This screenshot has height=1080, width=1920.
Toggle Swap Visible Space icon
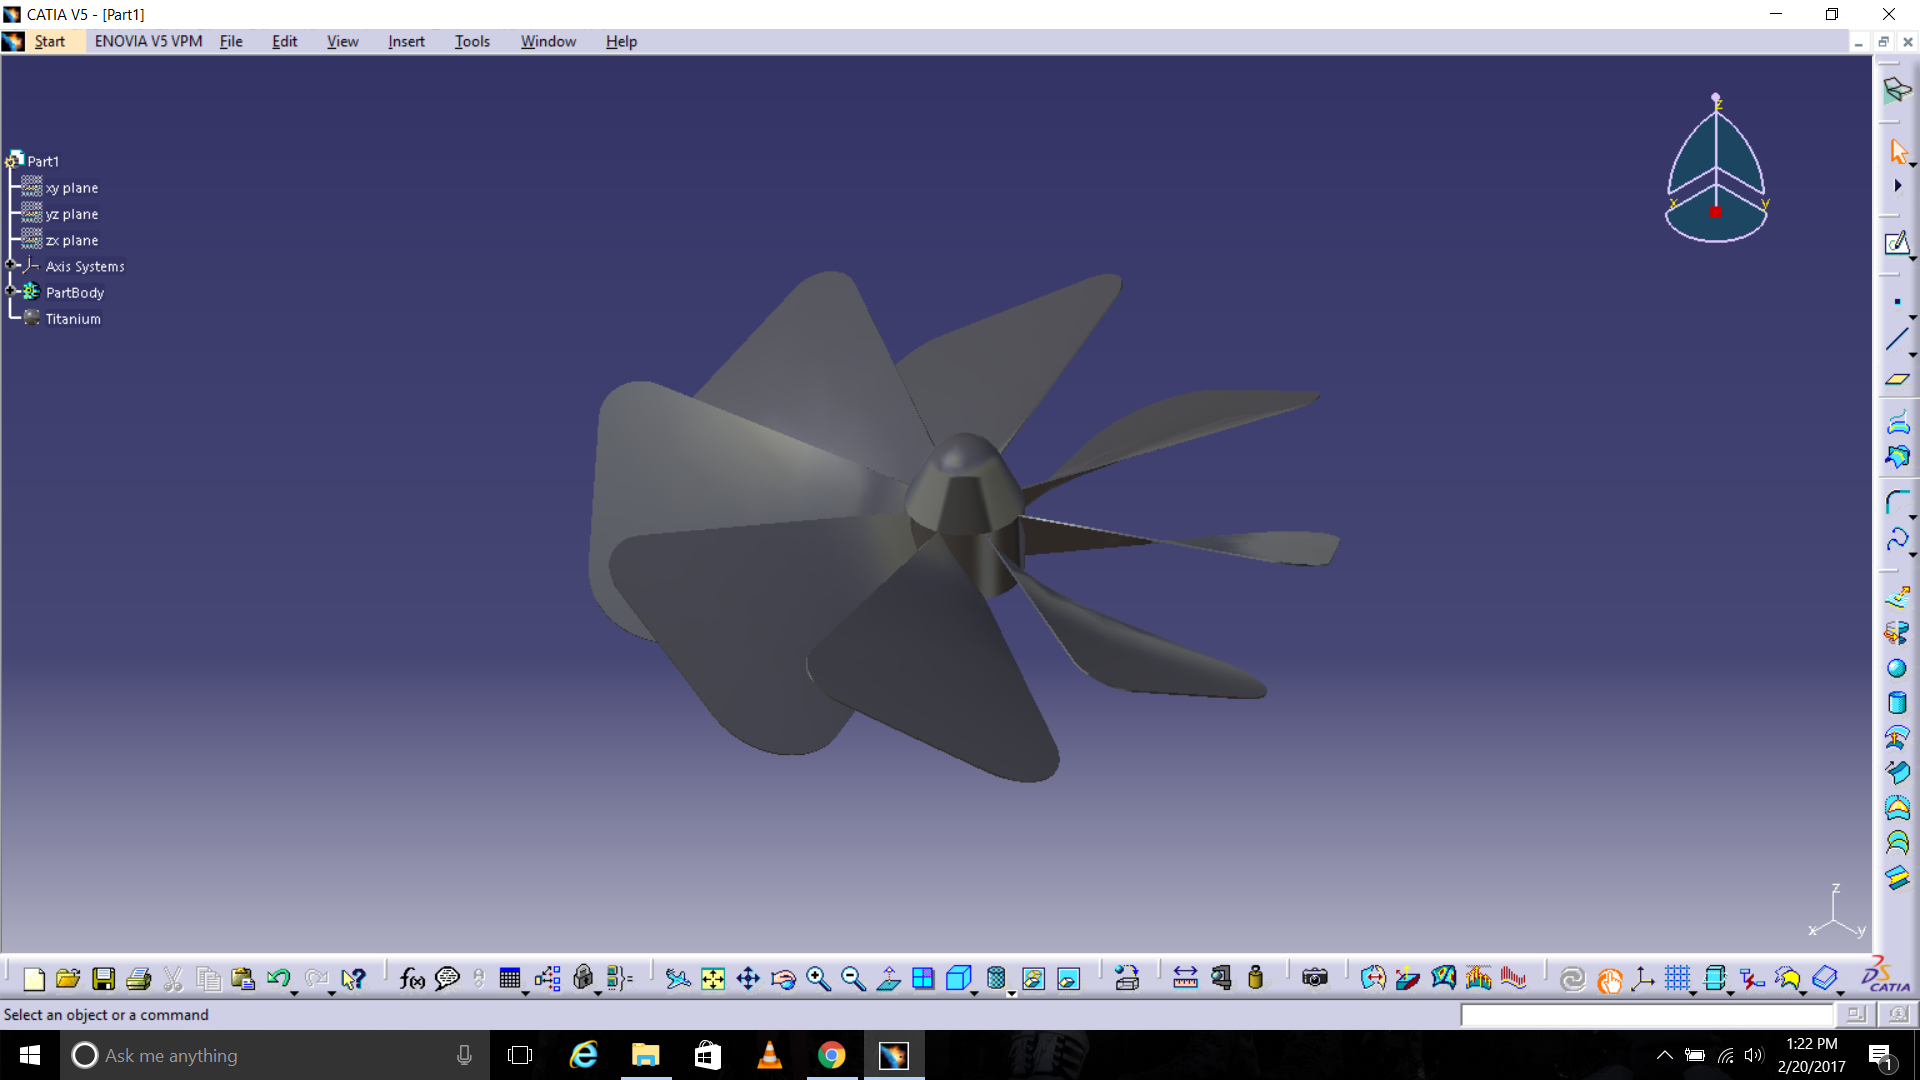(x=1068, y=979)
